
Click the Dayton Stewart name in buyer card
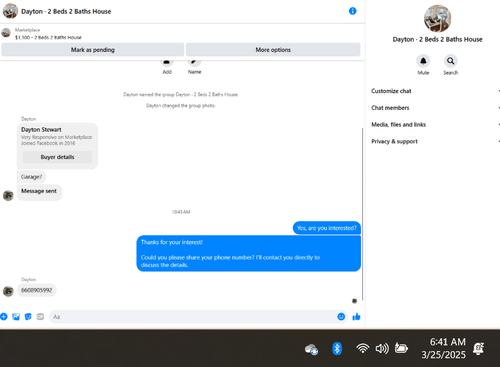click(x=41, y=129)
